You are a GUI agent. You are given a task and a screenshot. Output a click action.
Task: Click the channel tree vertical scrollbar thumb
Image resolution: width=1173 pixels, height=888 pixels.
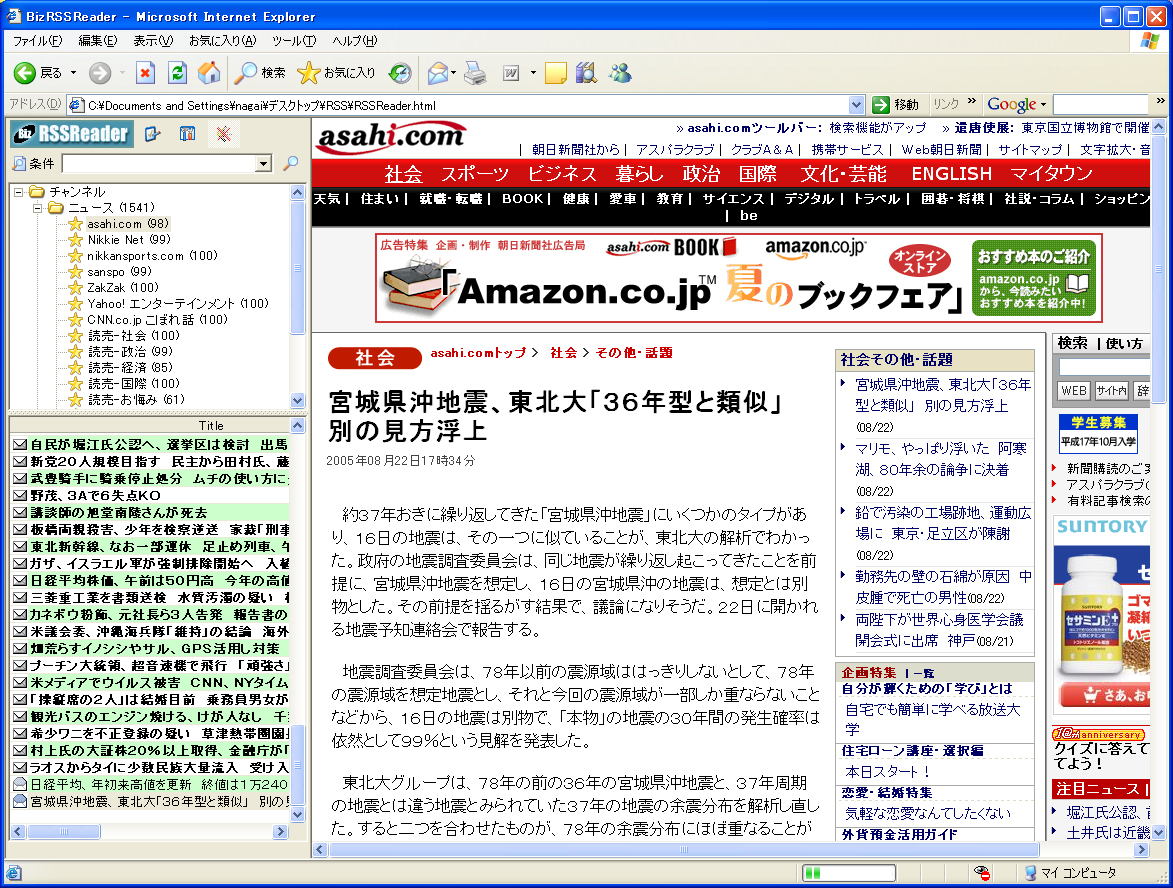point(297,268)
